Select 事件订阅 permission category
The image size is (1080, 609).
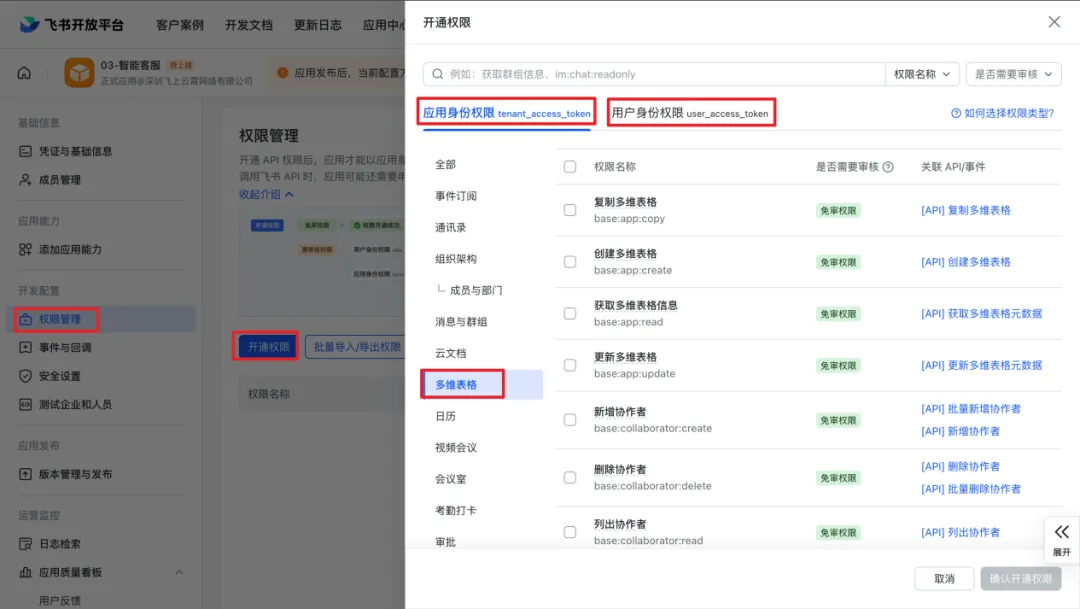pyautogui.click(x=456, y=196)
